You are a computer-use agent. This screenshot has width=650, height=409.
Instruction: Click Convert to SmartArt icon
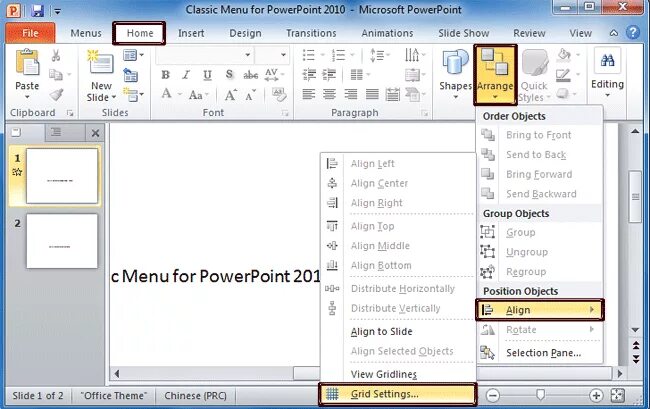(415, 95)
